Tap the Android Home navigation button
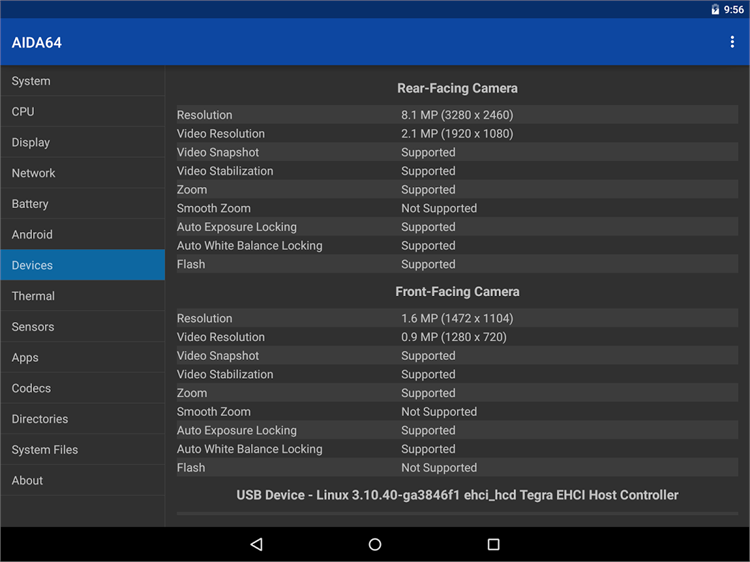 375,544
